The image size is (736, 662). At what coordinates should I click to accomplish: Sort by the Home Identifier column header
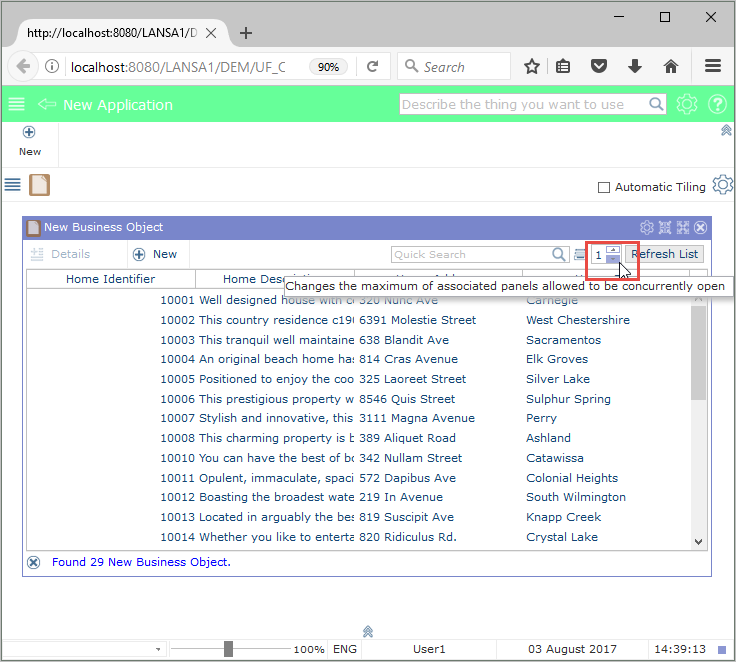[110, 279]
